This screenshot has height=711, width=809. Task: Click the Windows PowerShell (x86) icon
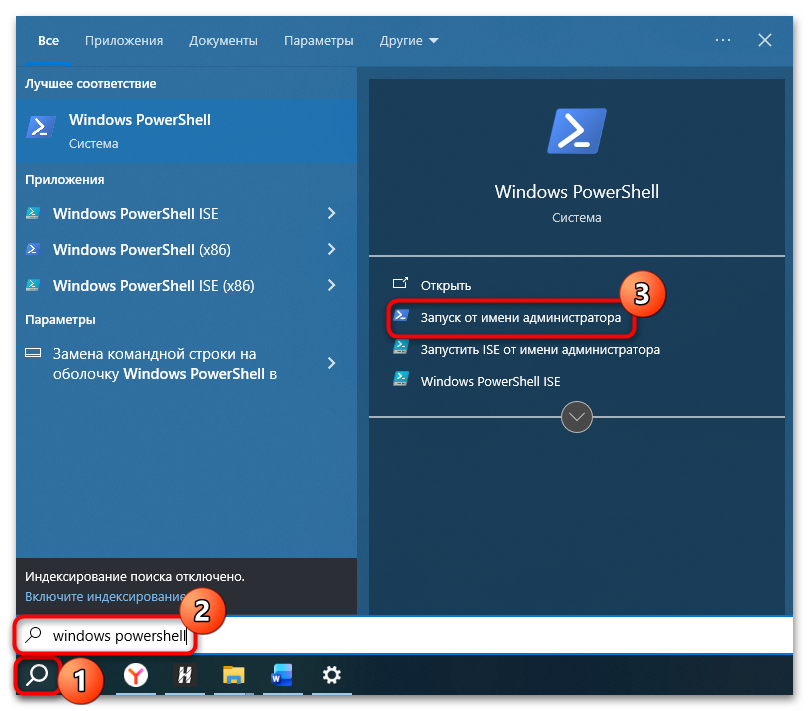(x=33, y=249)
